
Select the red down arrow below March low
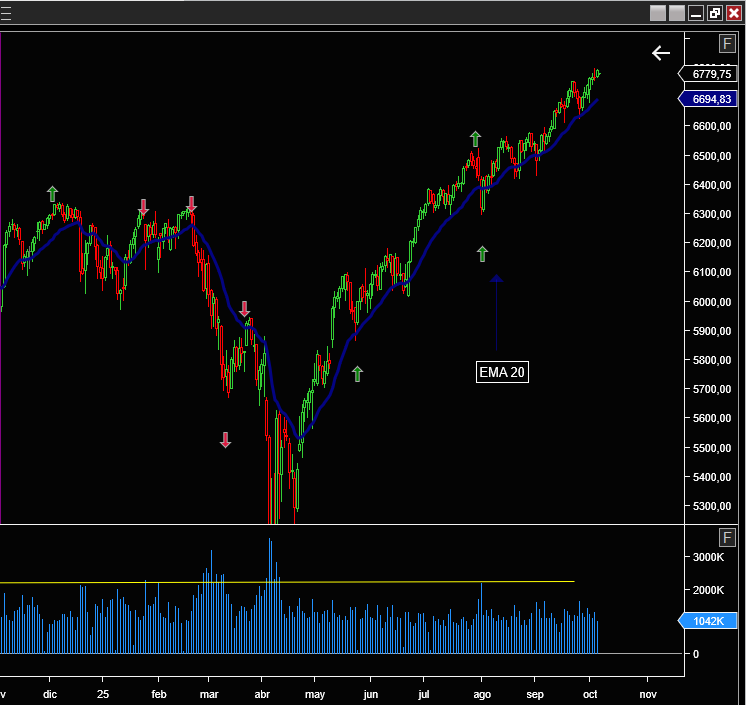point(226,440)
